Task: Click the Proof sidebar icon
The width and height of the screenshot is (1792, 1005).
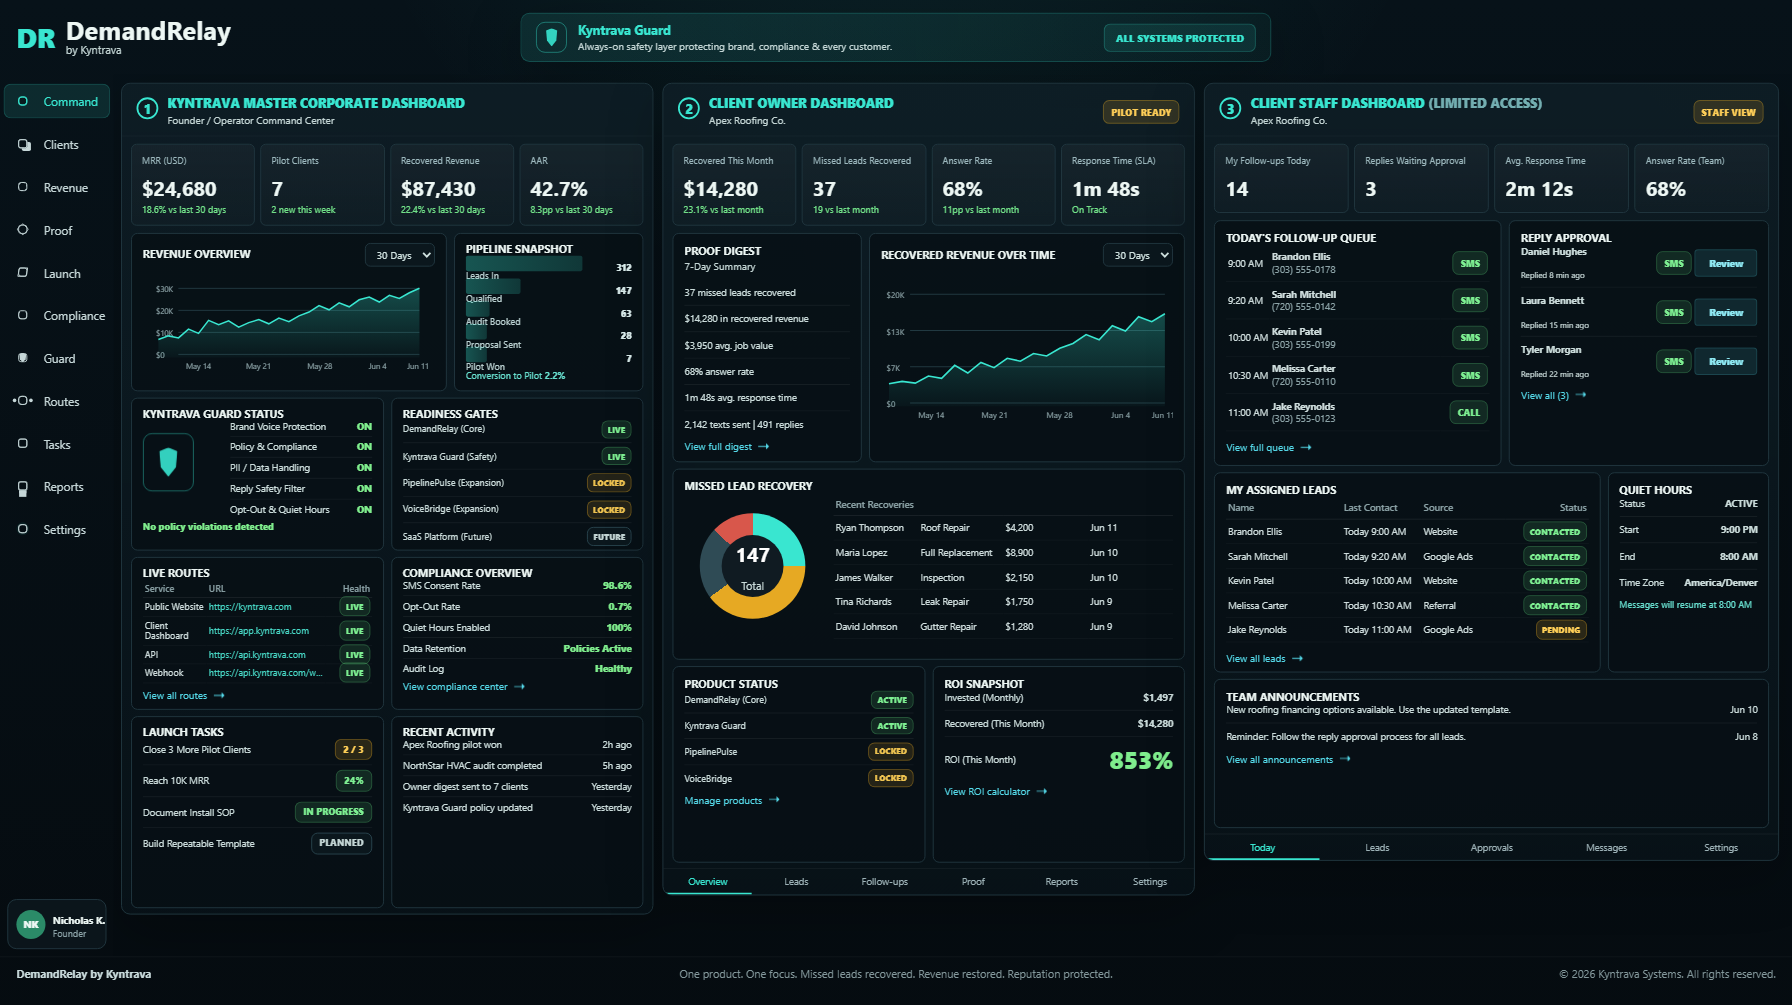Action: tap(23, 230)
